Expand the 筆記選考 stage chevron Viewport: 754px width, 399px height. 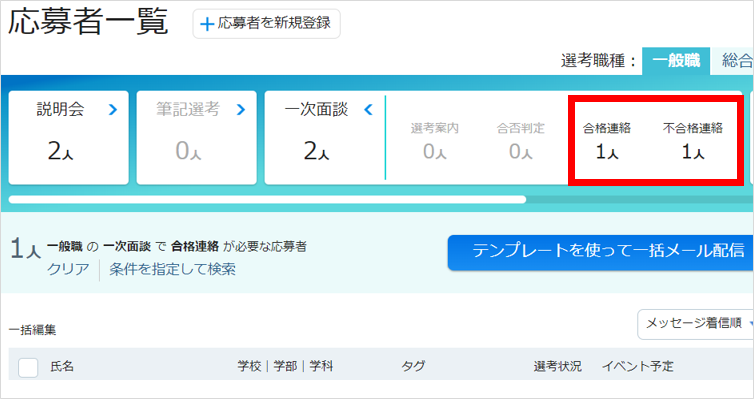pyautogui.click(x=241, y=110)
